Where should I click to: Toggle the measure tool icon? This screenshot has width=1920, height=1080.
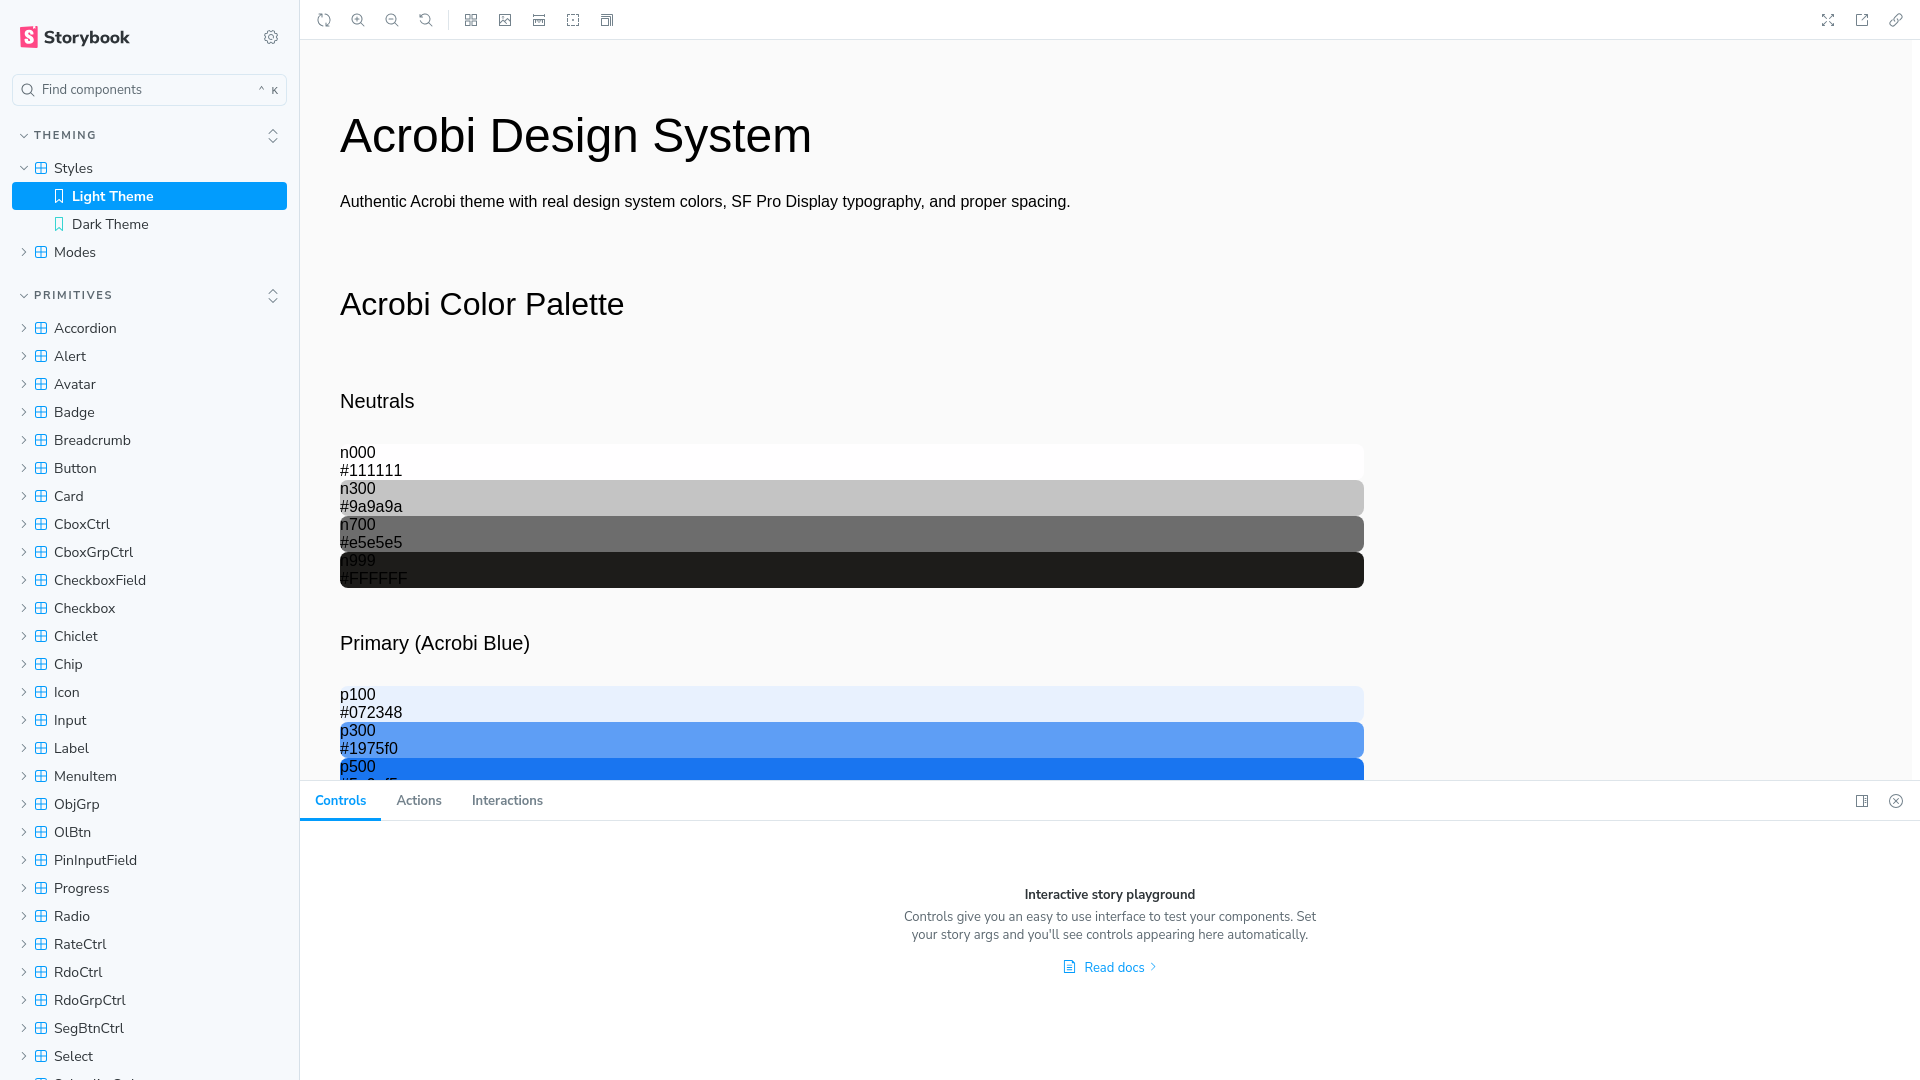pos(539,20)
